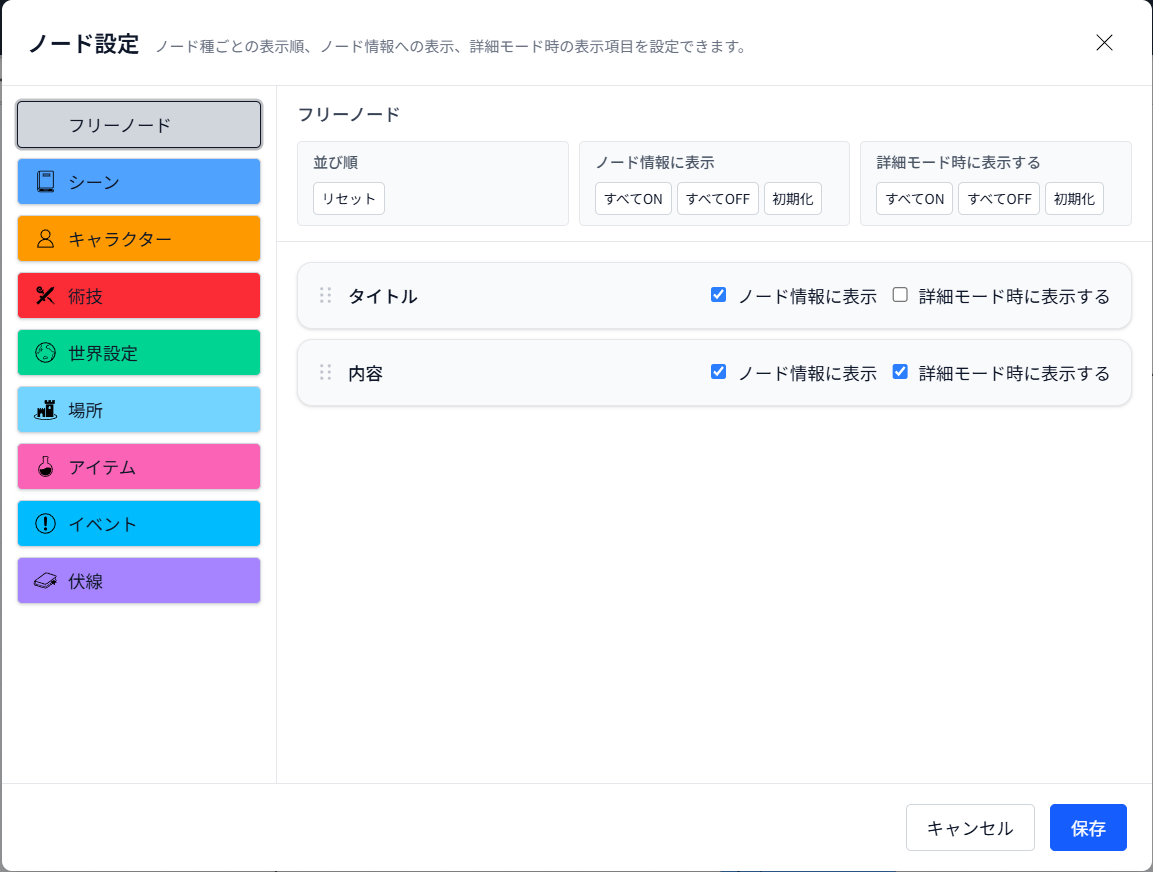Click すべてOFF under 詳細モード時に表示する
Screen dimensions: 1153x872
pyautogui.click(x=999, y=199)
